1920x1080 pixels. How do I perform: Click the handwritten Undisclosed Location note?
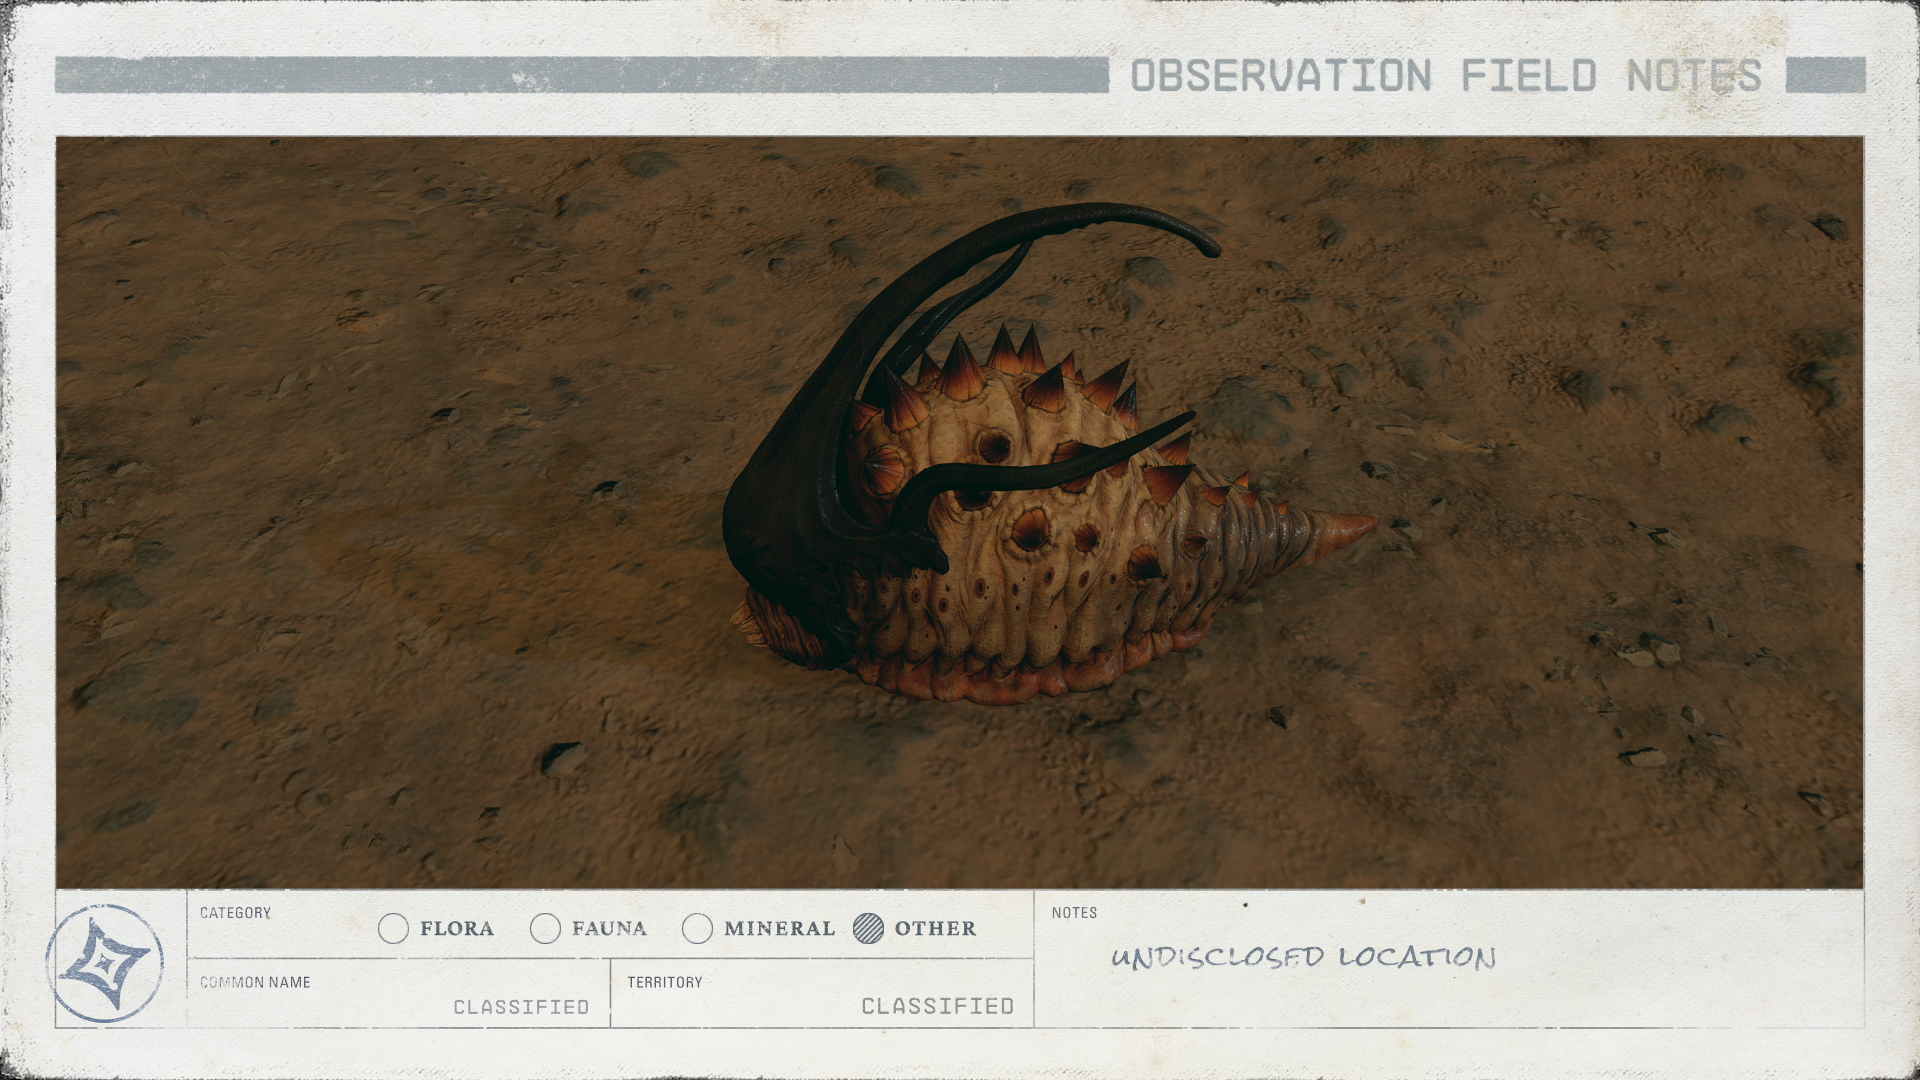click(1304, 958)
